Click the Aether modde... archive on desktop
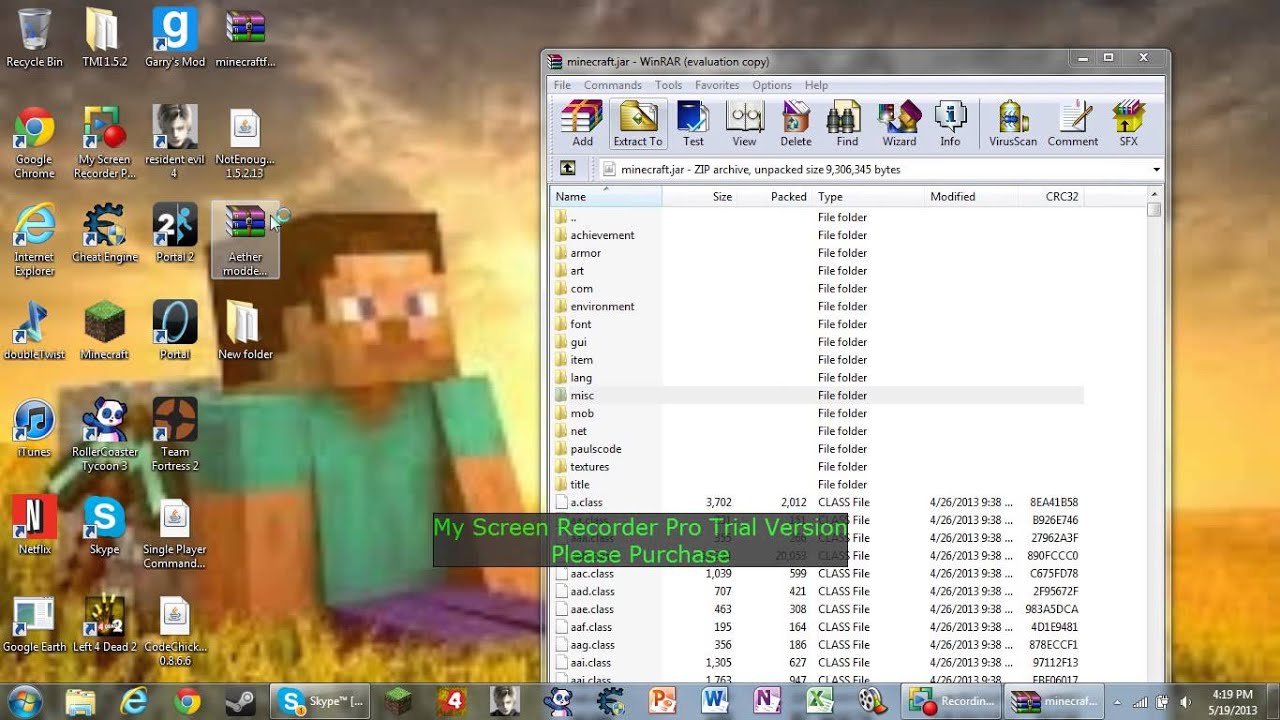 click(x=245, y=240)
